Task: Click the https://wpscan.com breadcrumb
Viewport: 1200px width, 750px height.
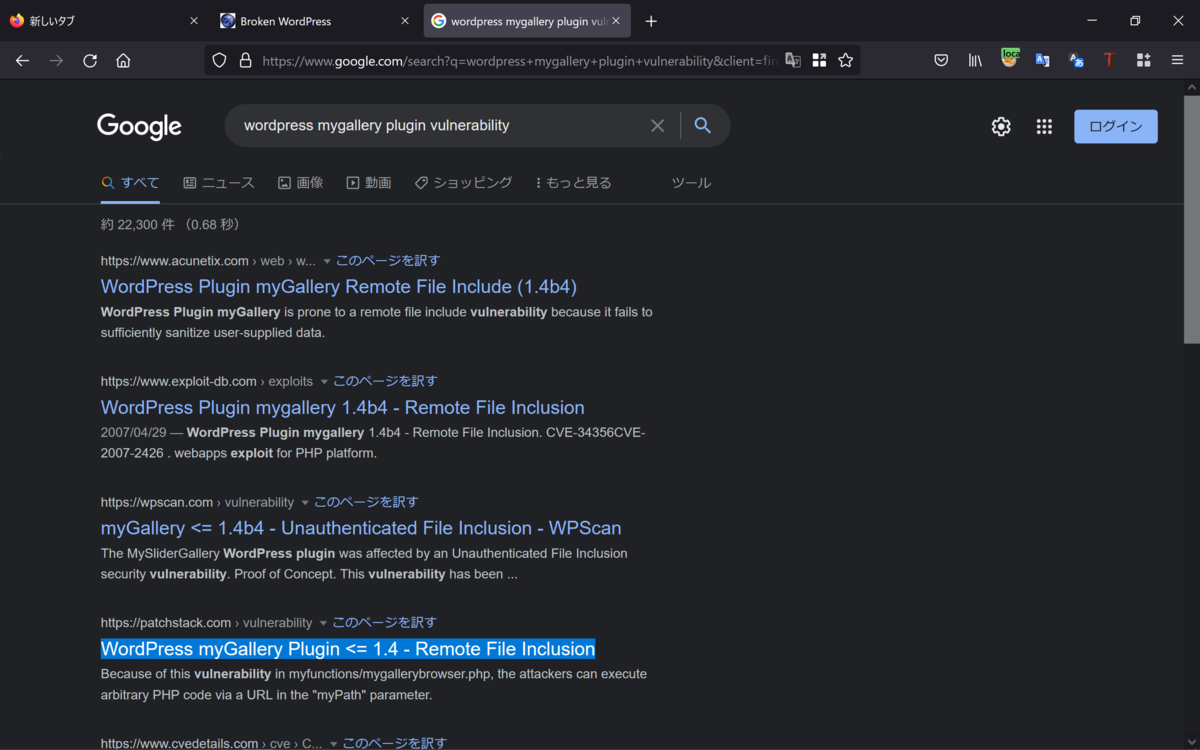Action: point(157,502)
